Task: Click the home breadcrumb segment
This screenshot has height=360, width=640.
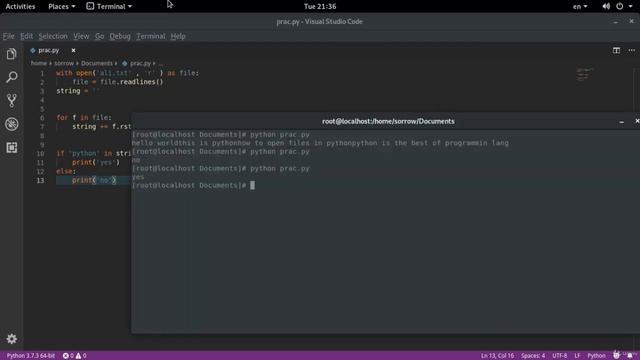Action: pyautogui.click(x=39, y=63)
